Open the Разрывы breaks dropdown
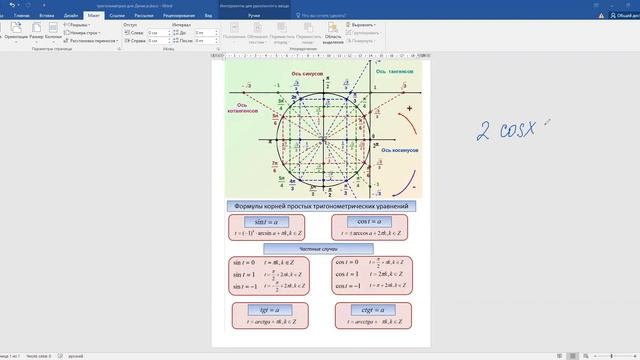 click(77, 25)
